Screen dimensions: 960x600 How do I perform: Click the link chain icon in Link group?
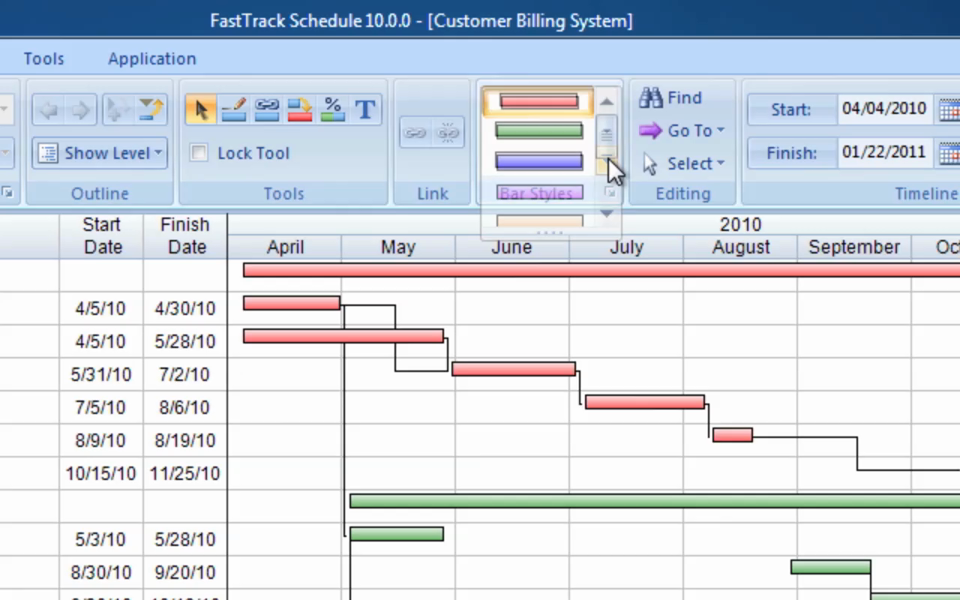(415, 132)
